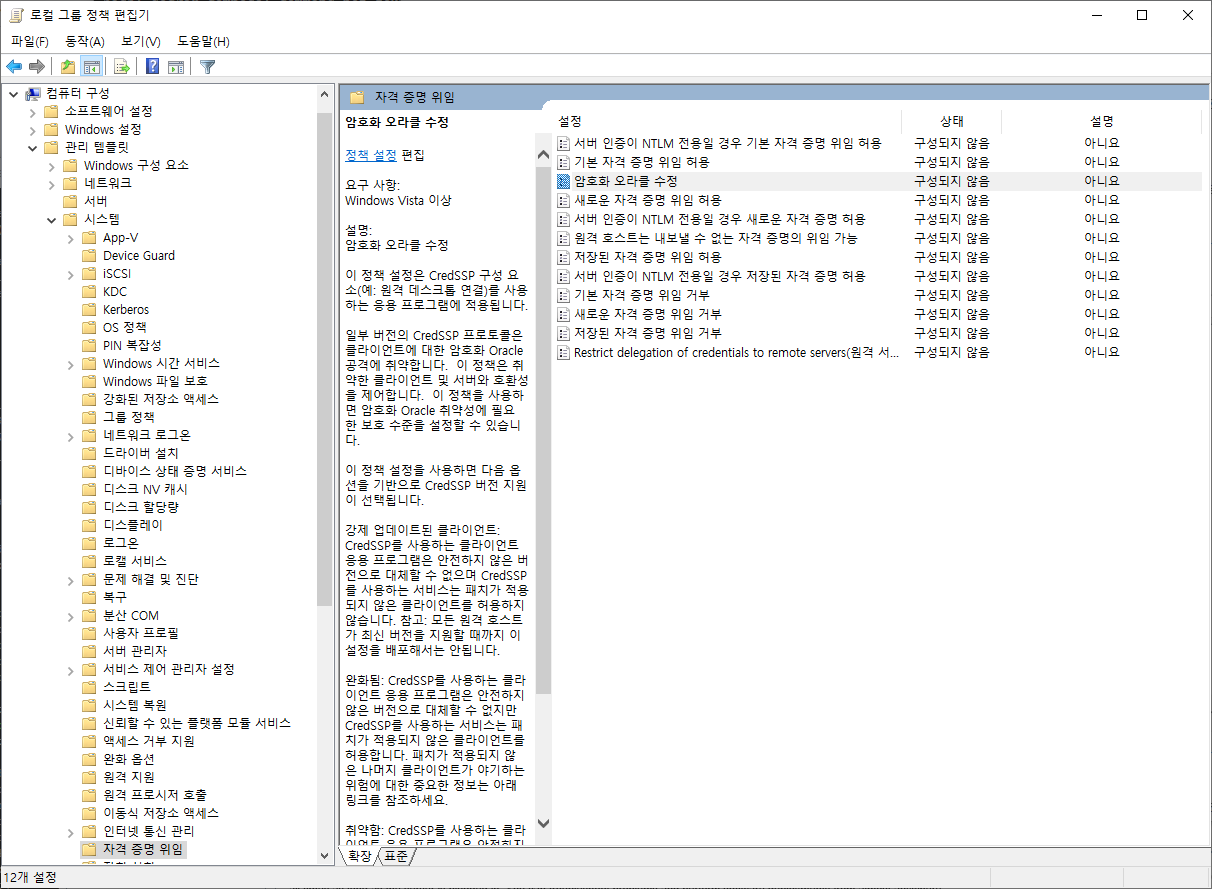Expand the App-V tree node
Viewport: 1212px width, 889px height.
pyautogui.click(x=71, y=237)
